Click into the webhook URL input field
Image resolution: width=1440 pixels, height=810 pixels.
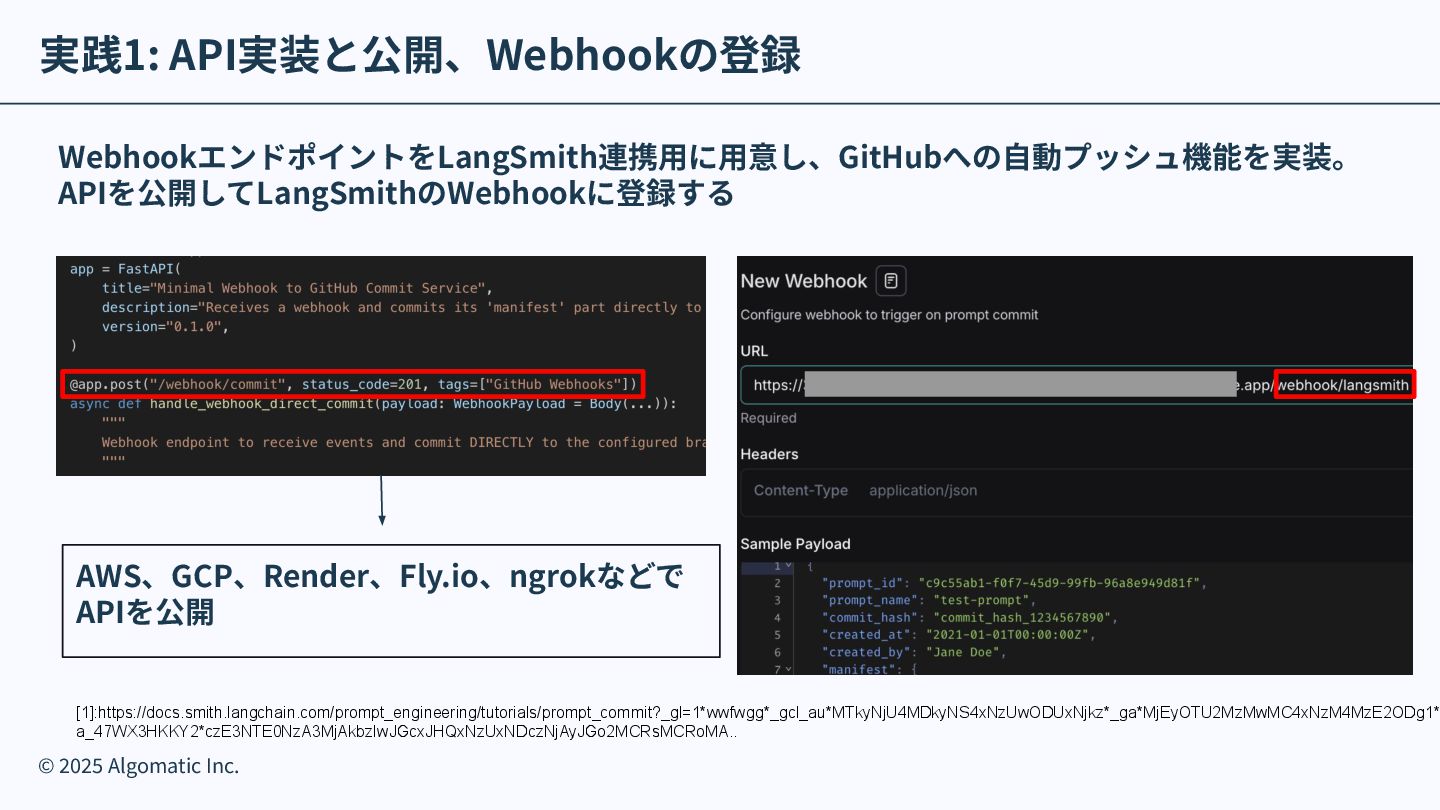(x=1077, y=385)
